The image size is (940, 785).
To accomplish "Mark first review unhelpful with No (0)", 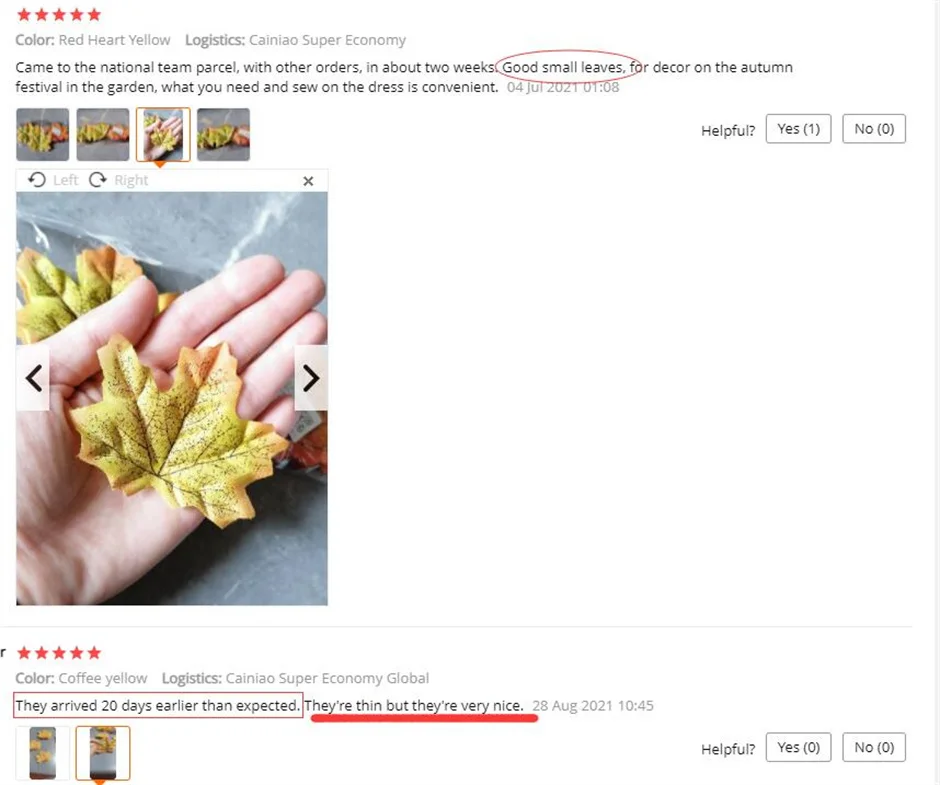I will 874,129.
